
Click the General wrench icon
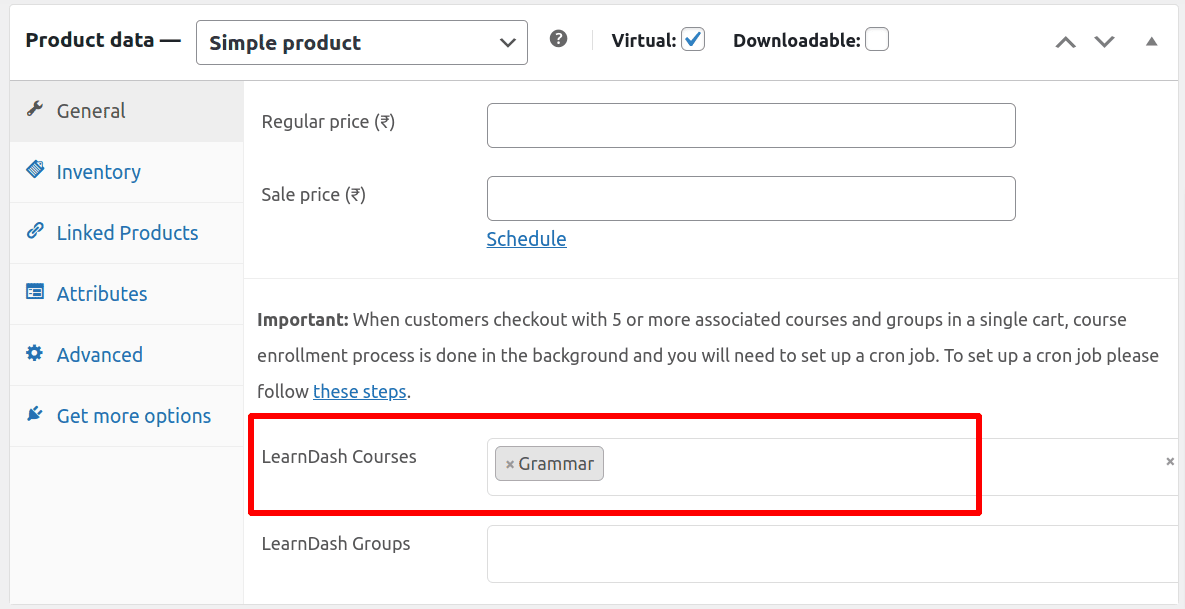coord(35,110)
